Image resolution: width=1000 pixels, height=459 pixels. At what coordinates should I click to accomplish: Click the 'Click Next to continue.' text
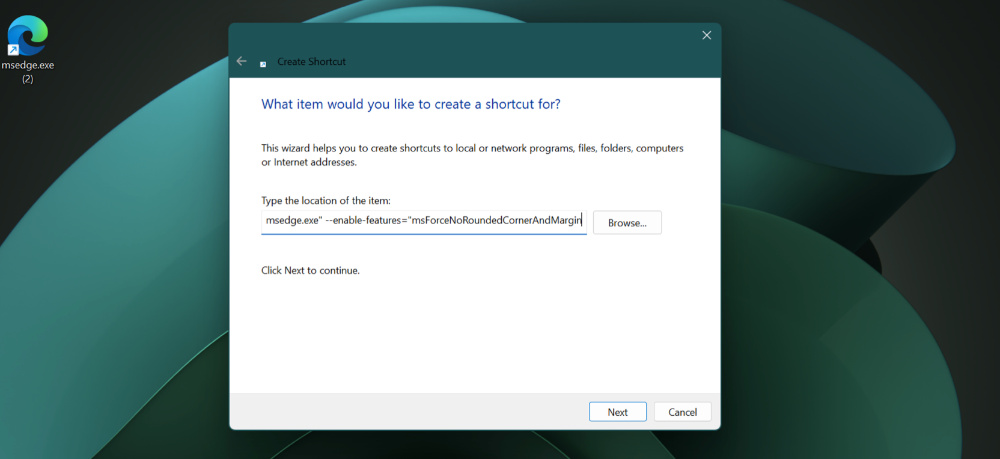(311, 270)
